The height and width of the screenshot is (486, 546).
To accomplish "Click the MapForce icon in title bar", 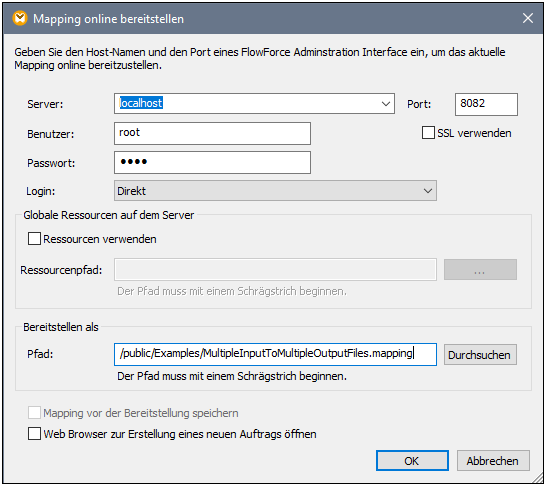I will pyautogui.click(x=20, y=18).
